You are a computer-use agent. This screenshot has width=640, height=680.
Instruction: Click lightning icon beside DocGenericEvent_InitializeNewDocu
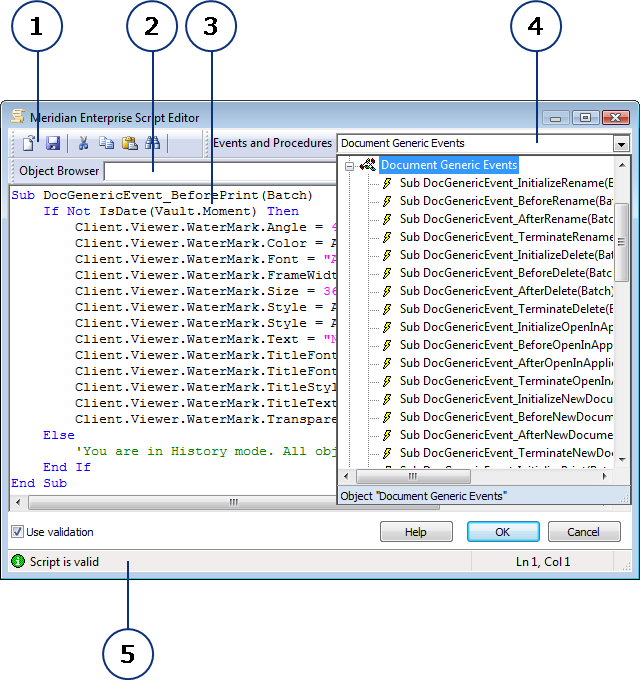tap(387, 399)
